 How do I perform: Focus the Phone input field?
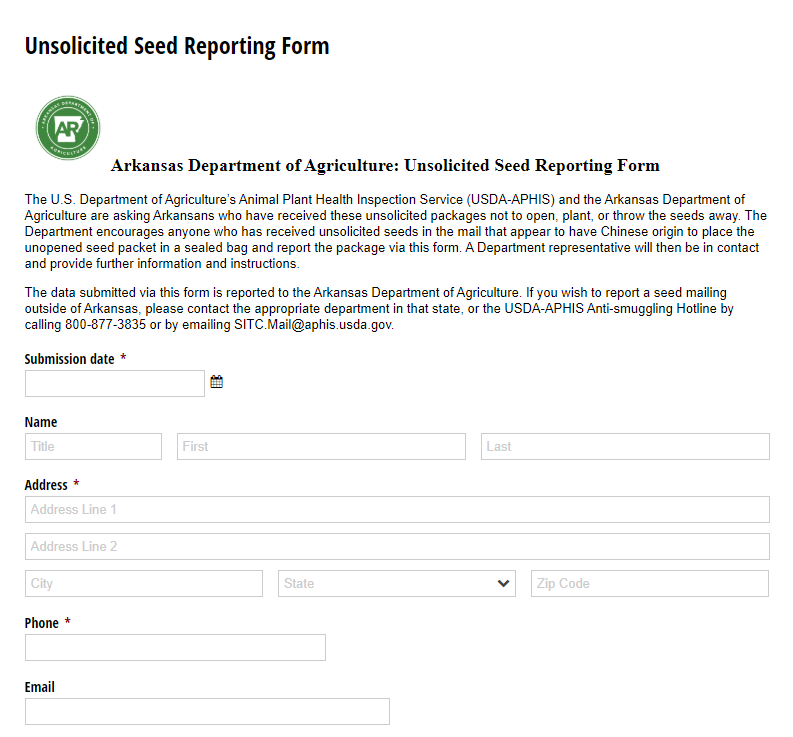tap(175, 647)
